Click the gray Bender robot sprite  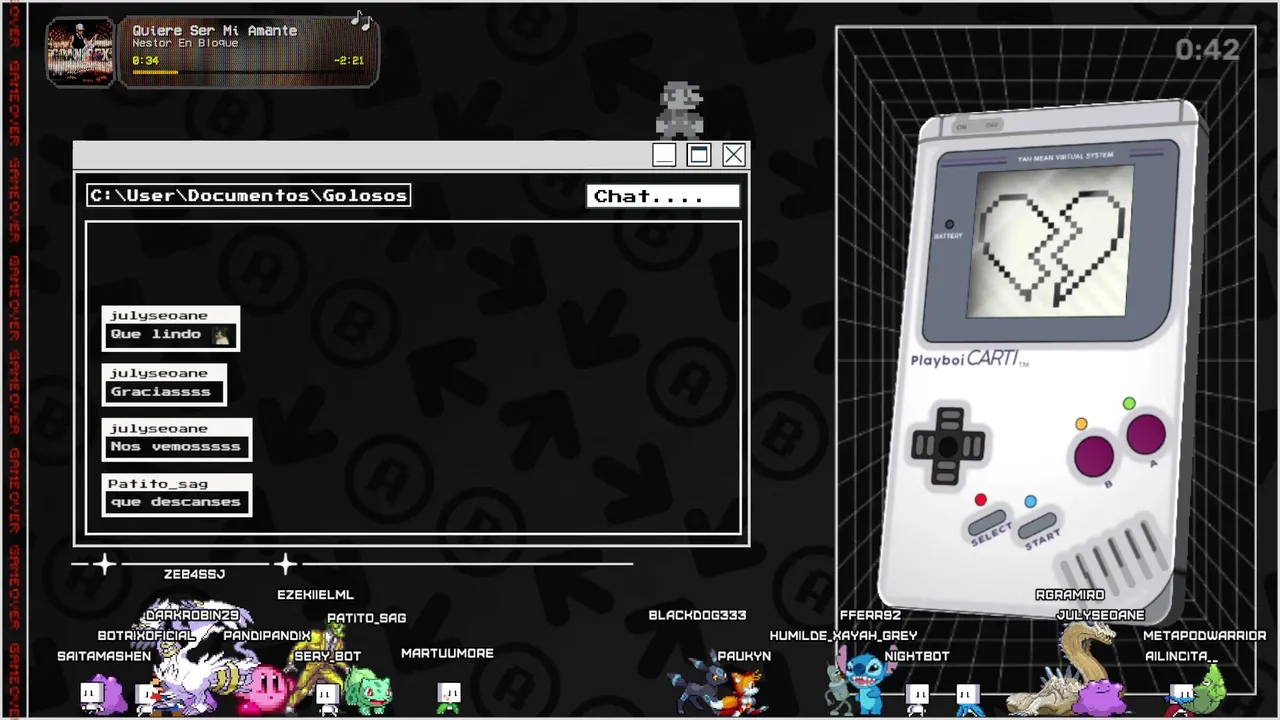point(839,688)
